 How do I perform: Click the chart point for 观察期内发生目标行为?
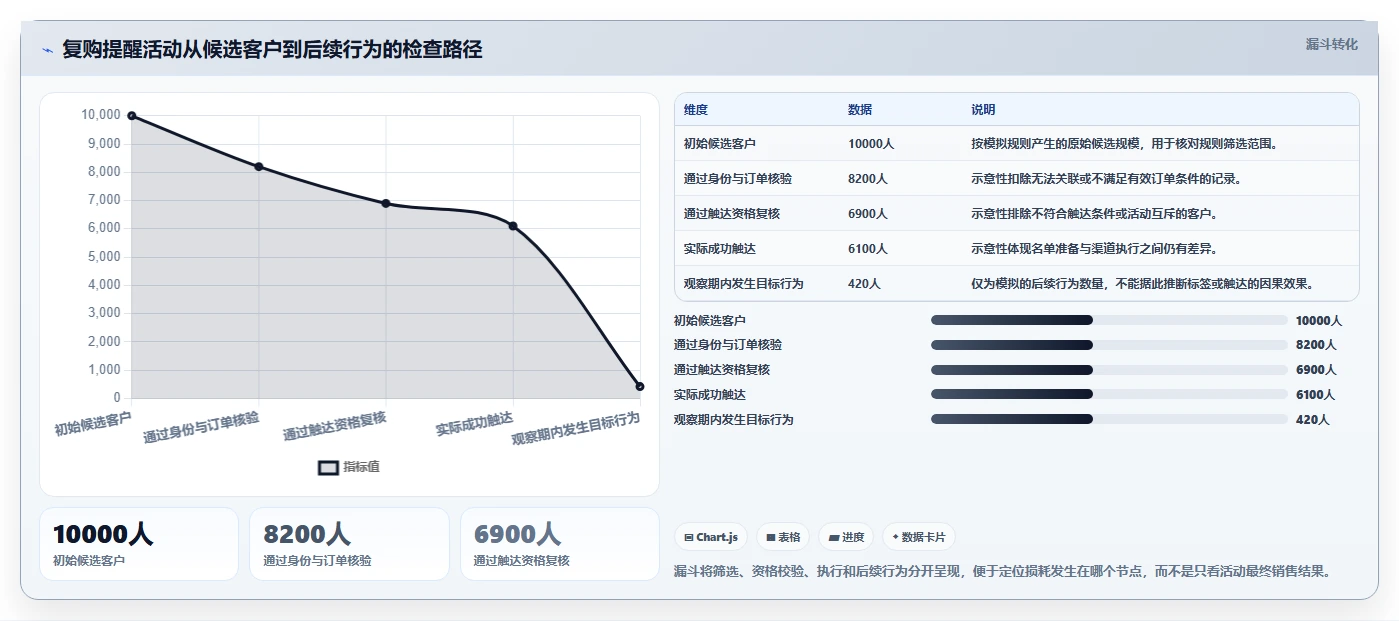[x=640, y=387]
